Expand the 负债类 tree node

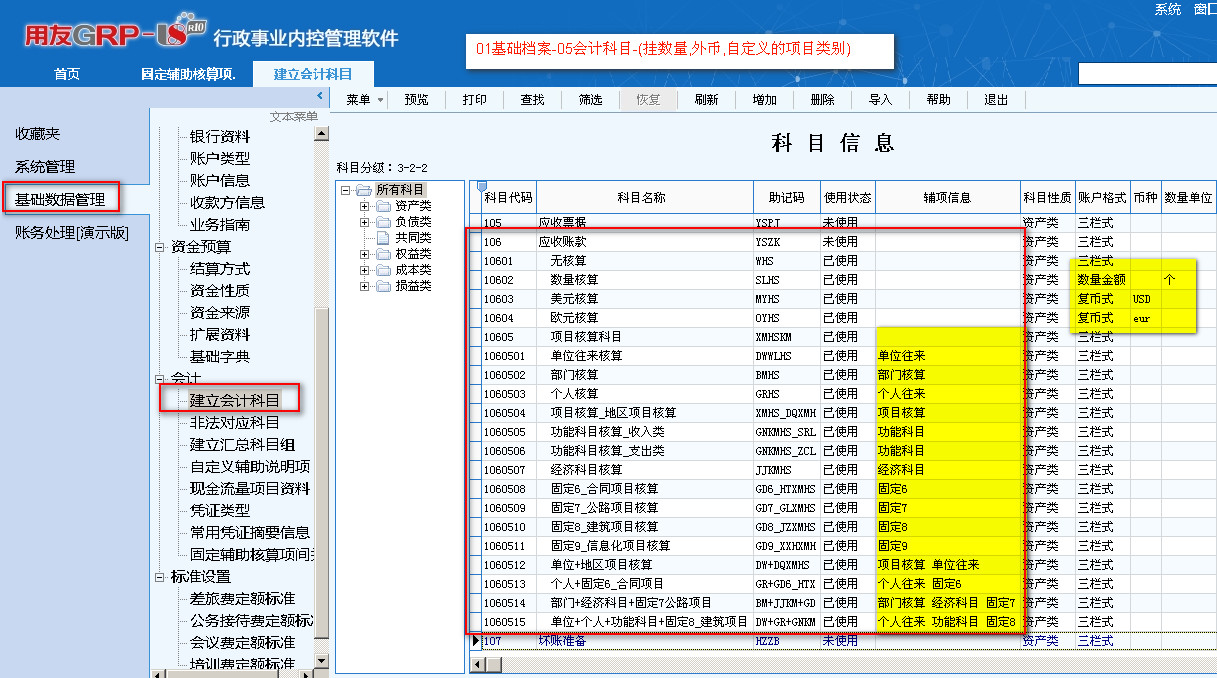click(365, 222)
